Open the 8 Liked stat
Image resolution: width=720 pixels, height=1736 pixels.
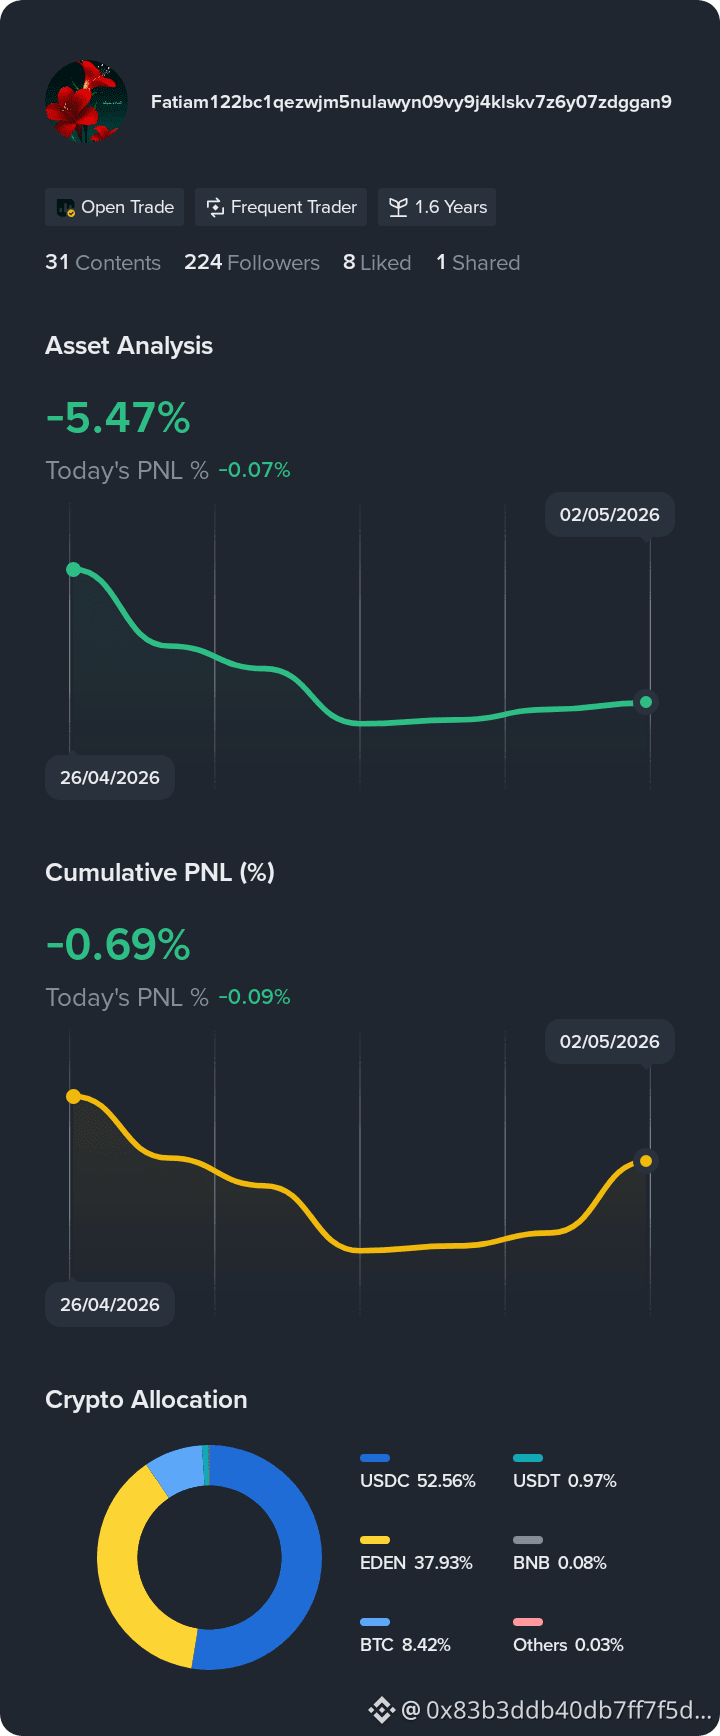[377, 263]
